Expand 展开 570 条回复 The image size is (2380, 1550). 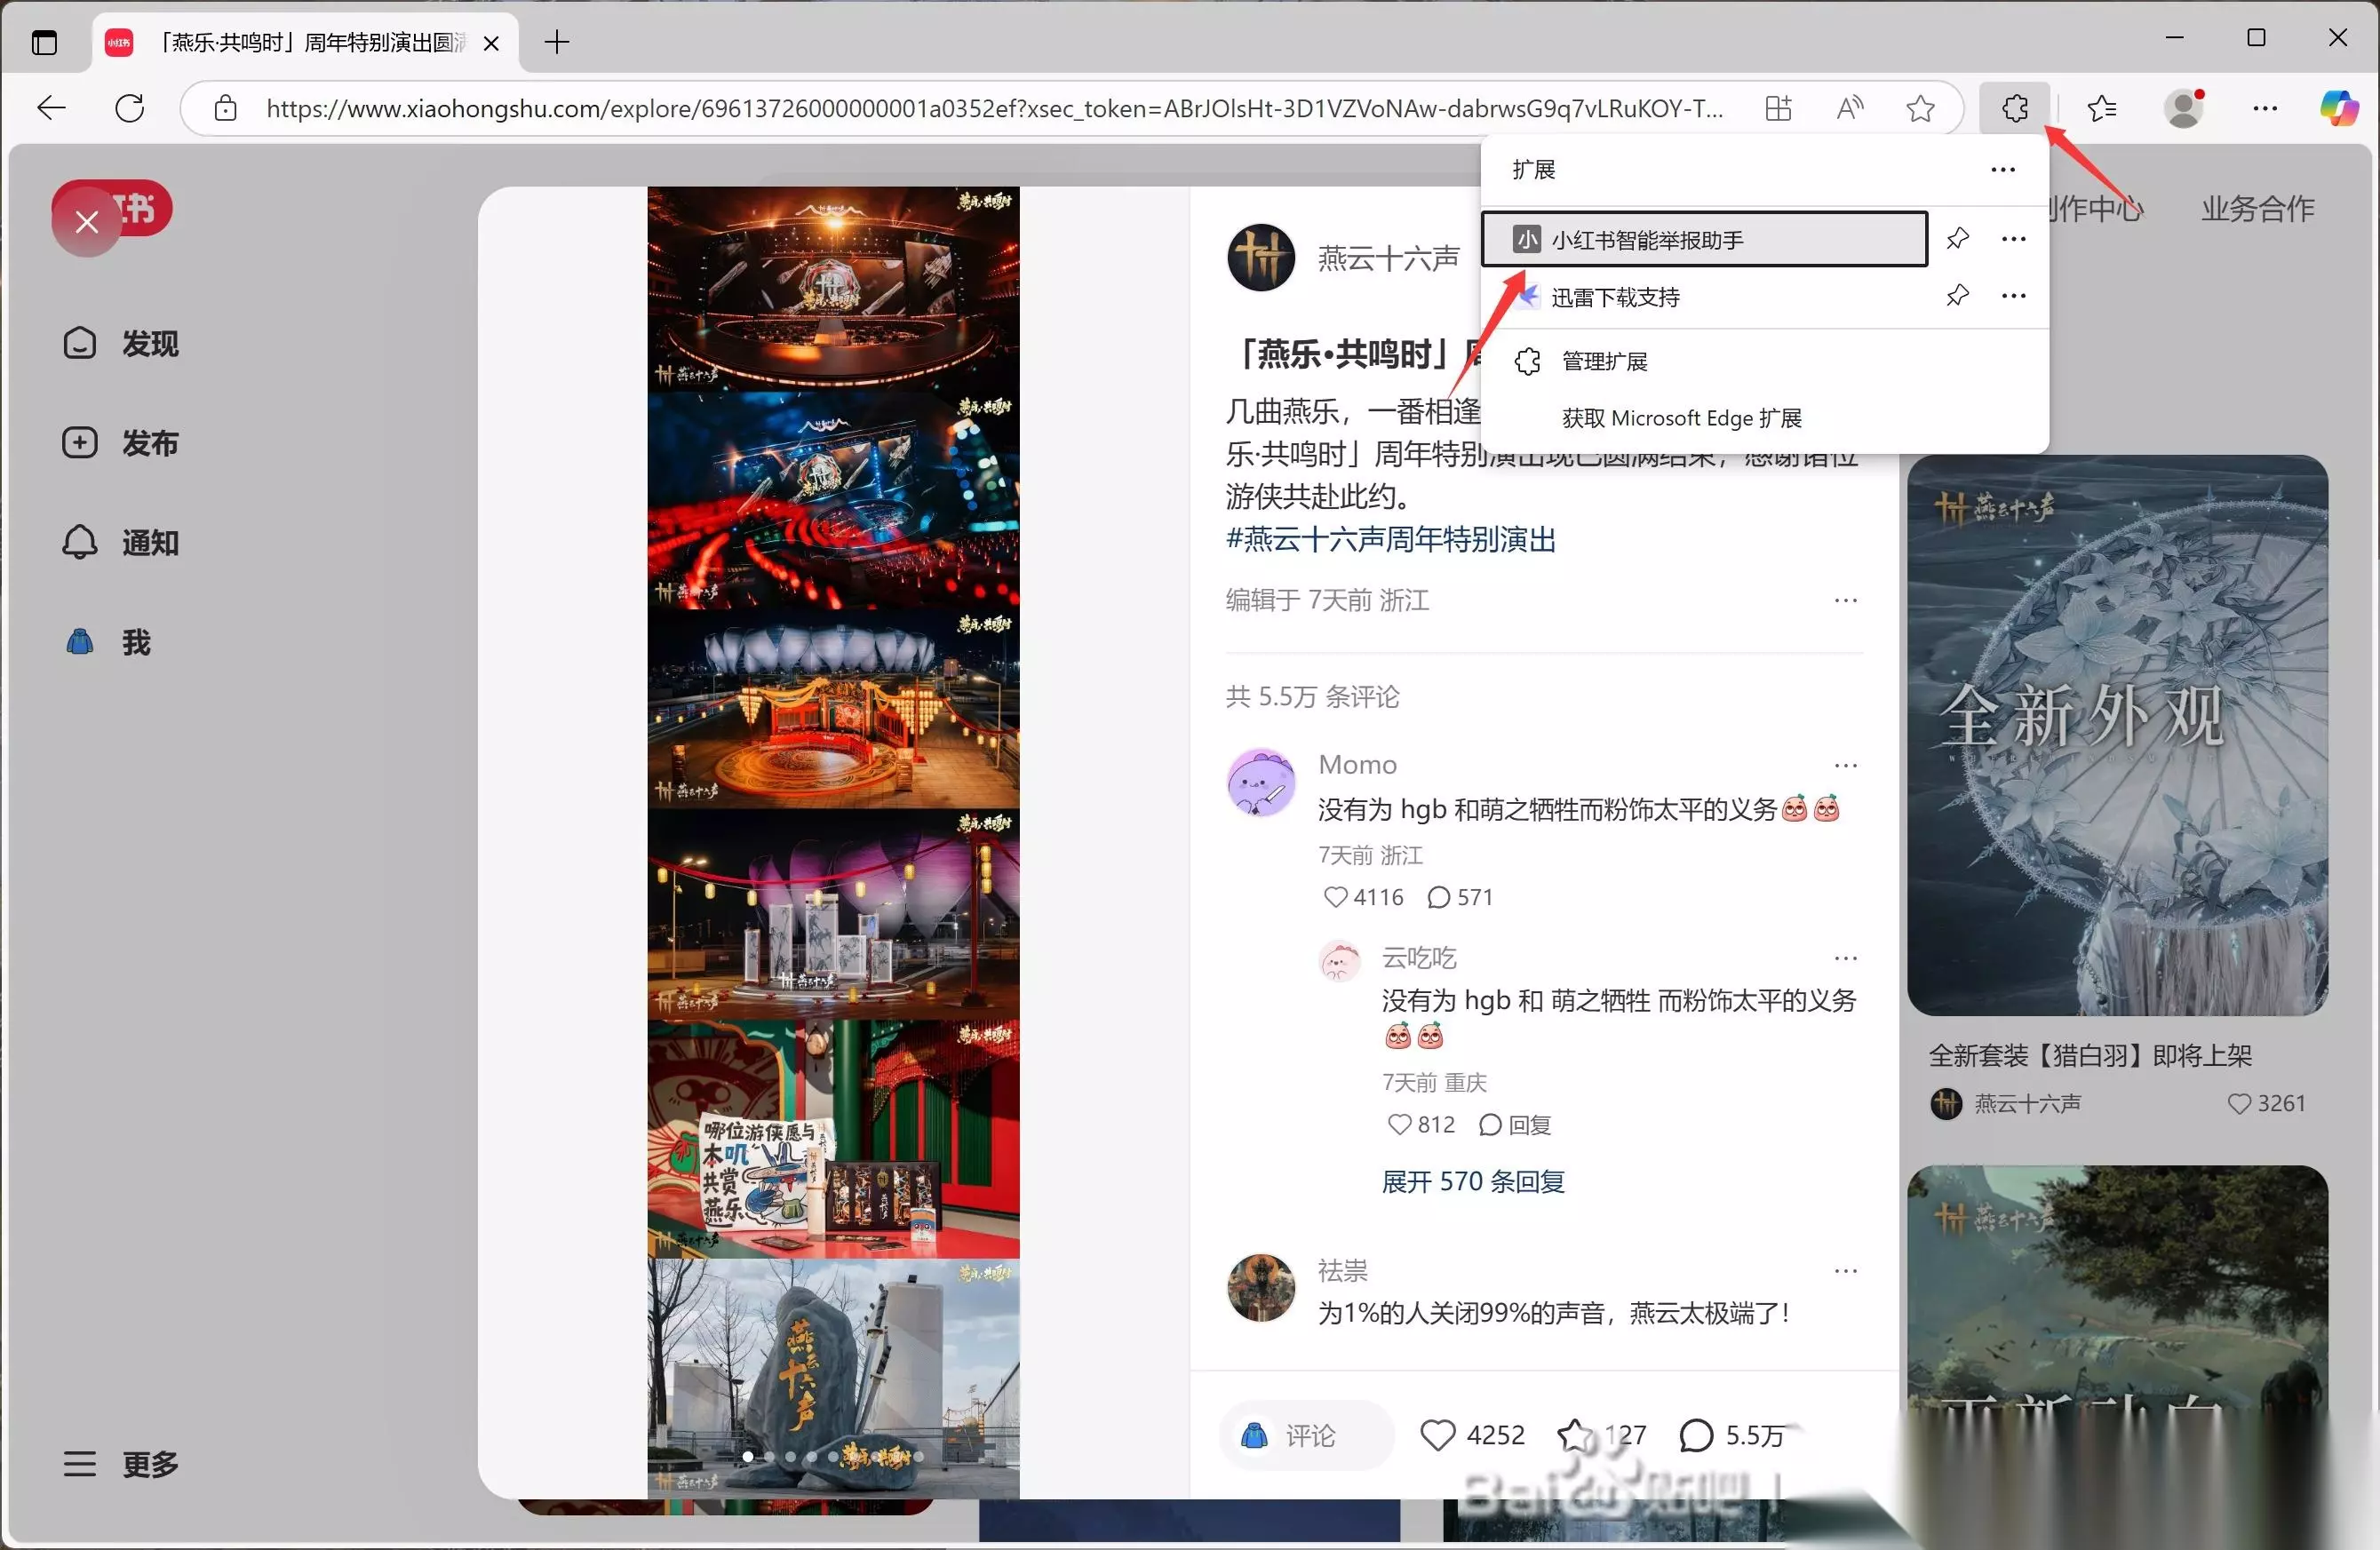tap(1473, 1181)
